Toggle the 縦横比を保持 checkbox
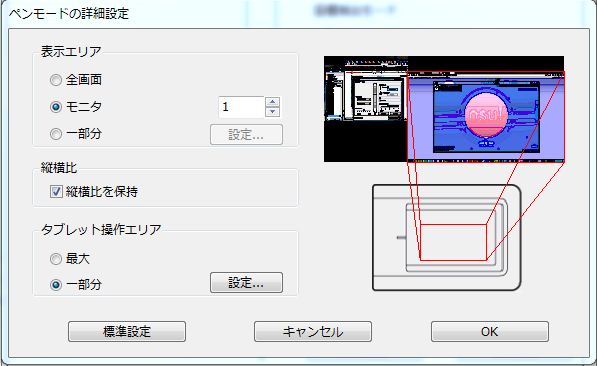Screen dimensions: 597x366 pyautogui.click(x=56, y=191)
